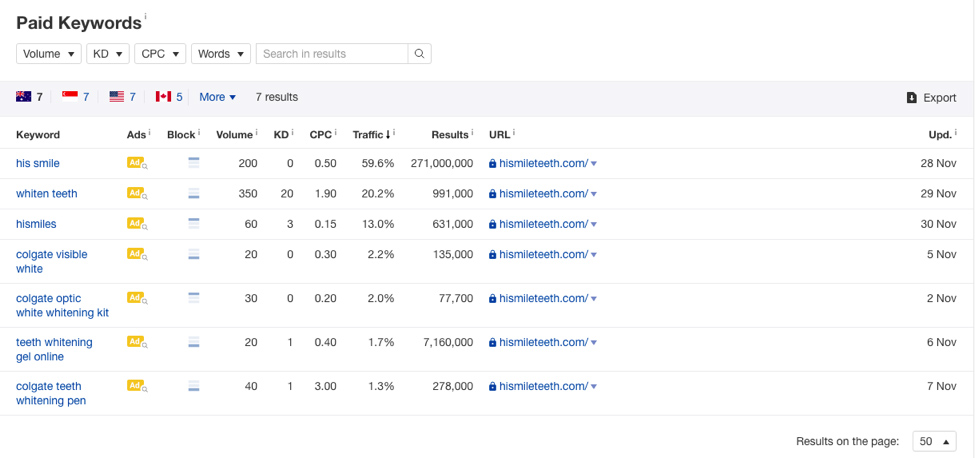Click the Ad icon for 'his smile'
Image resolution: width=975 pixels, height=458 pixels.
coord(137,163)
